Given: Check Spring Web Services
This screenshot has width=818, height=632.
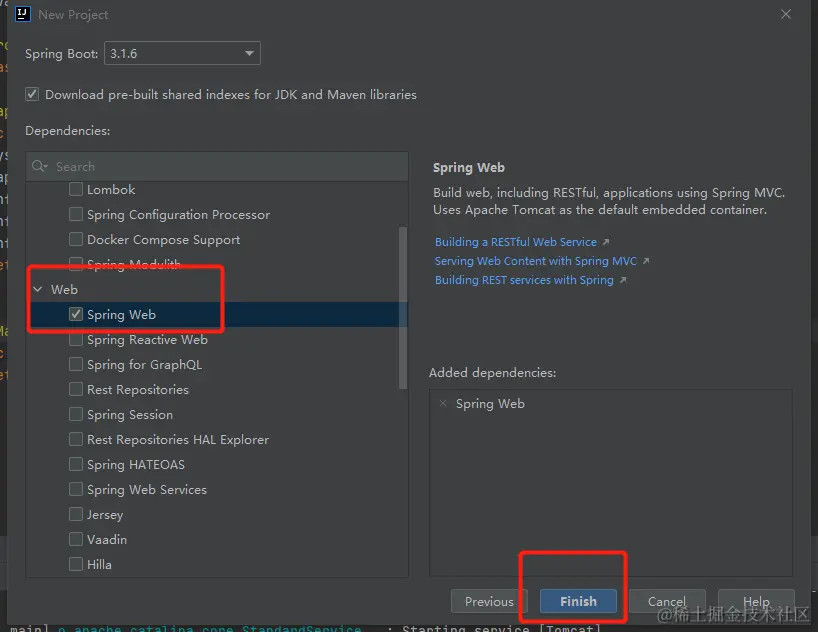Looking at the screenshot, I should (x=76, y=490).
